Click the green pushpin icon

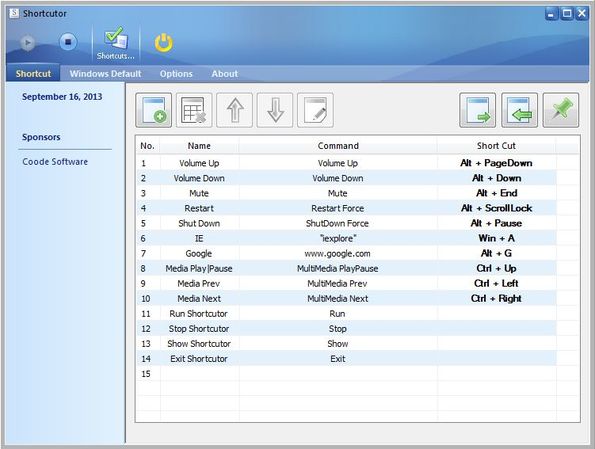(561, 110)
